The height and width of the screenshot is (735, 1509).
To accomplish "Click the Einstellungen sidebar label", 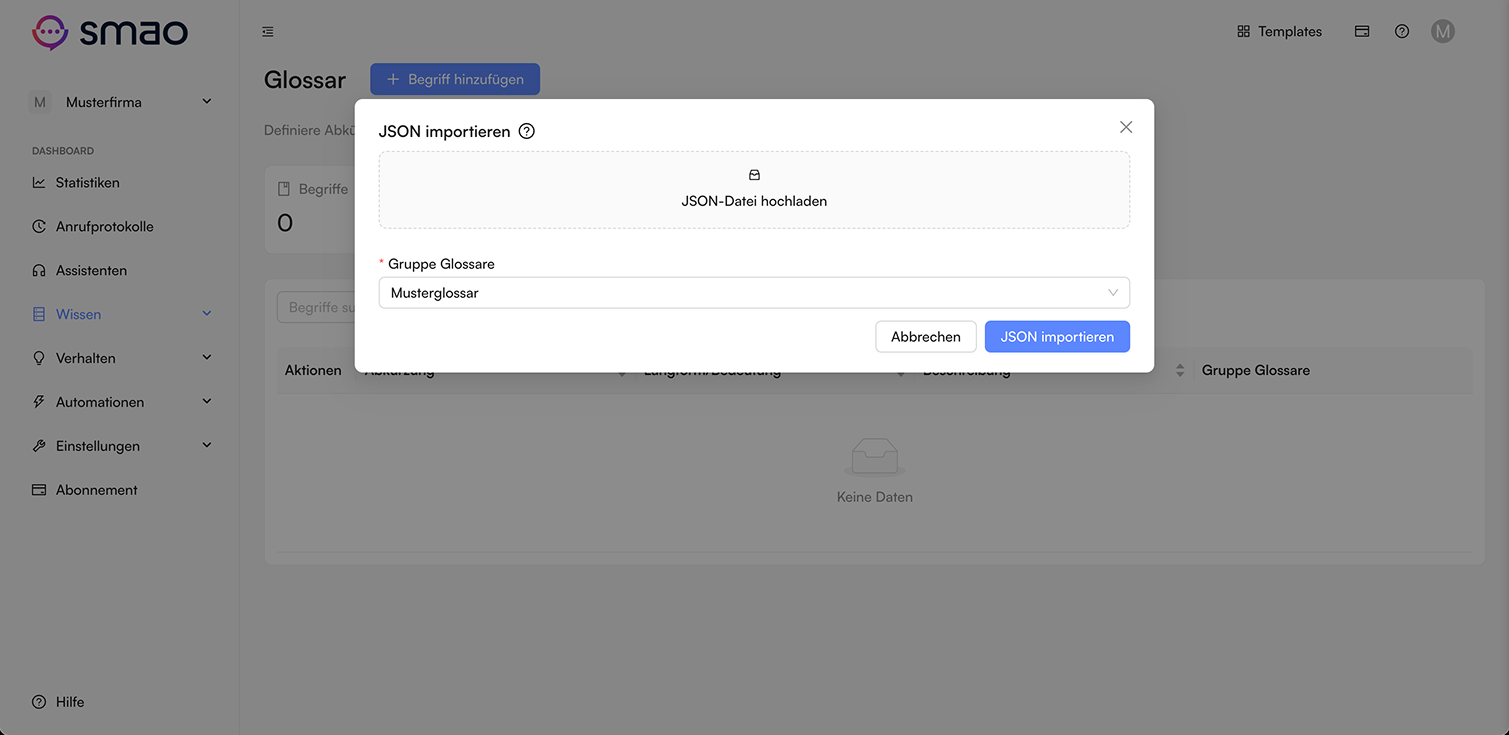I will 98,447.
